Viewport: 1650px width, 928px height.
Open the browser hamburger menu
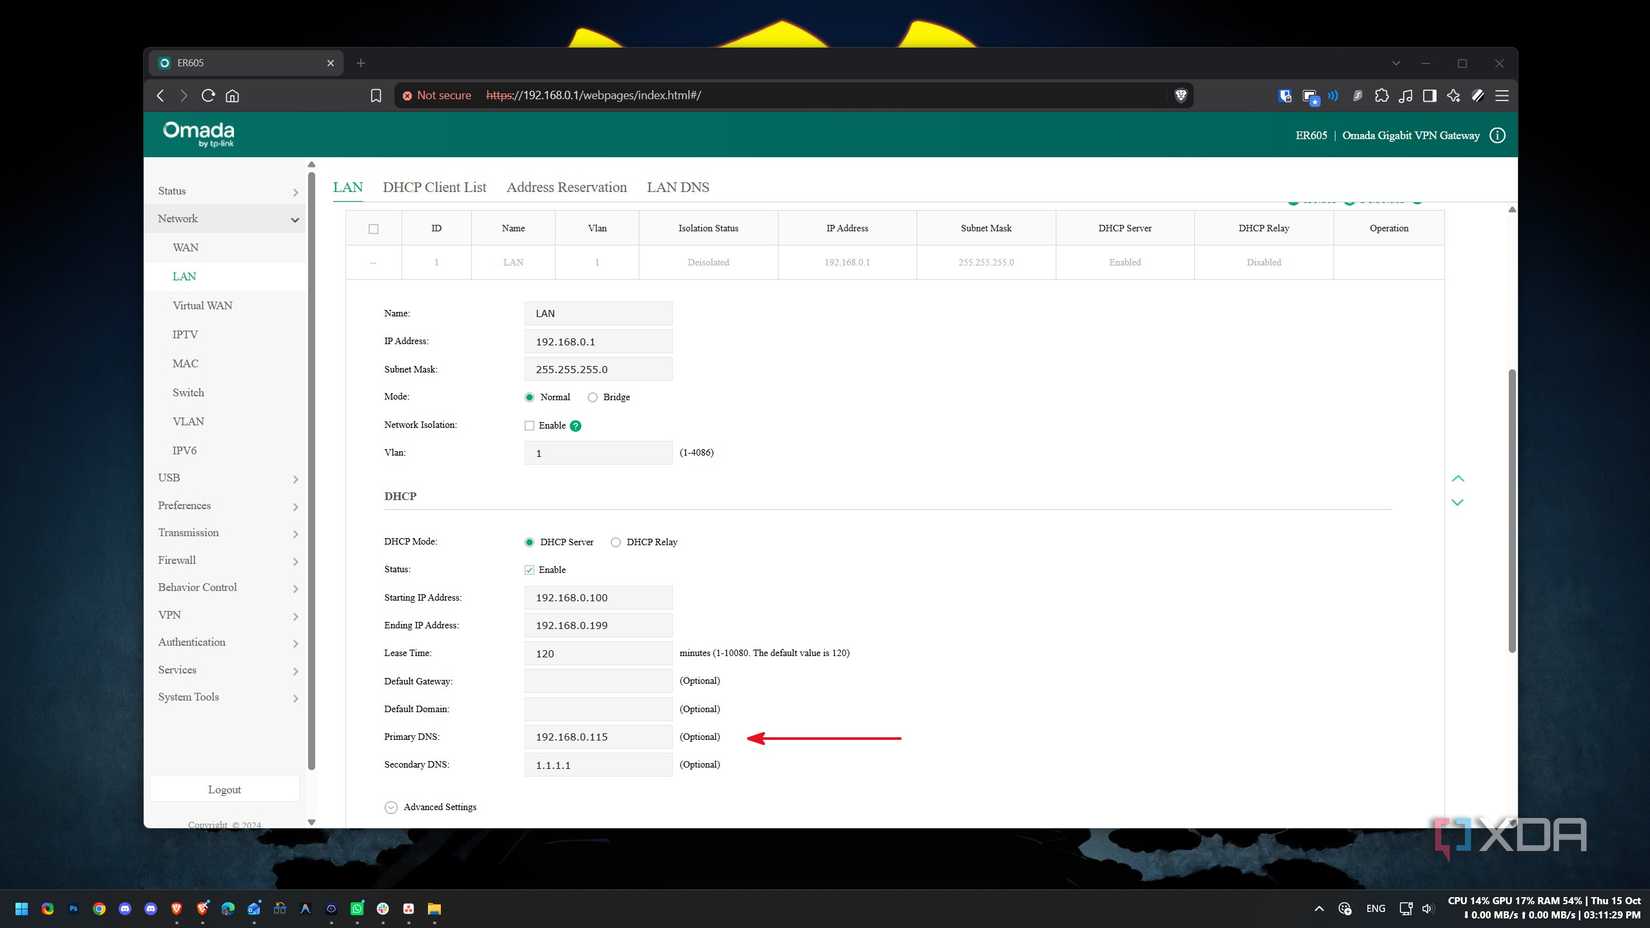[1501, 95]
